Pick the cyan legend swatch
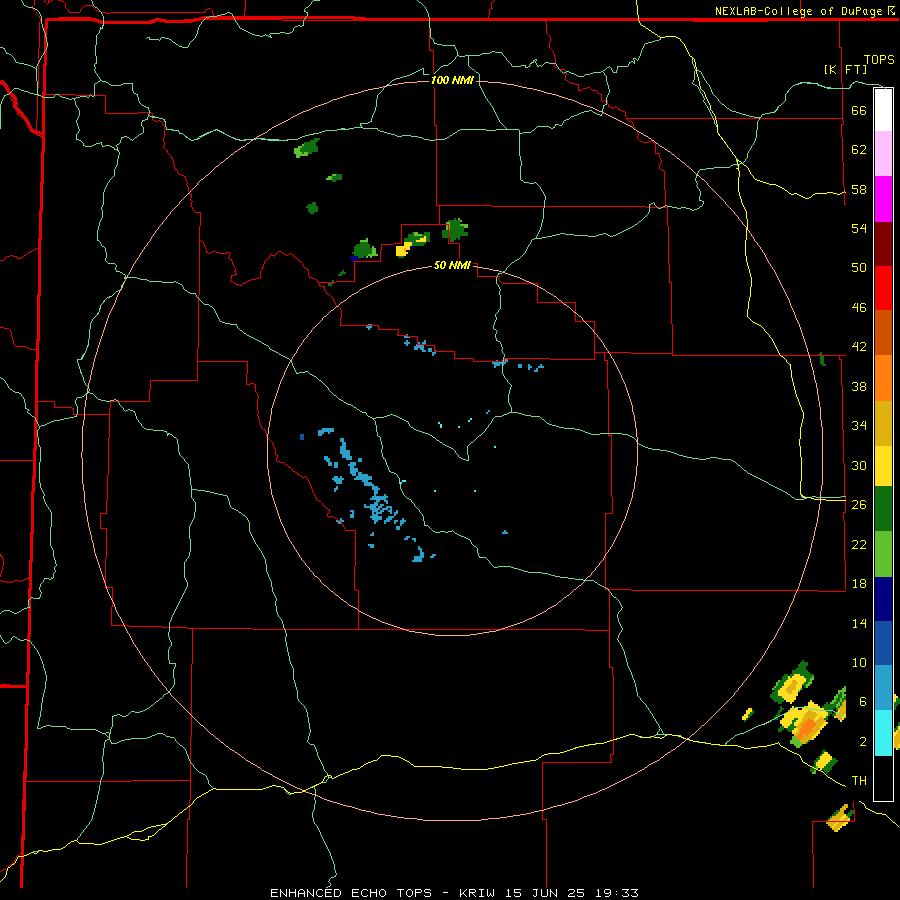900x900 pixels. [x=883, y=733]
